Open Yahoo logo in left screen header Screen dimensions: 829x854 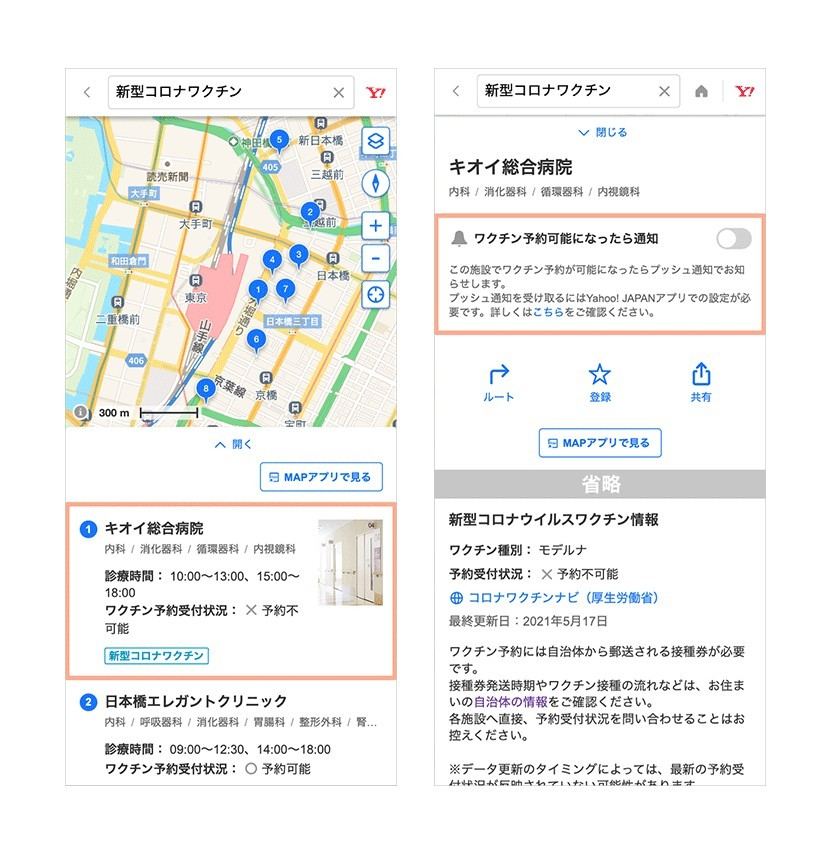[375, 93]
